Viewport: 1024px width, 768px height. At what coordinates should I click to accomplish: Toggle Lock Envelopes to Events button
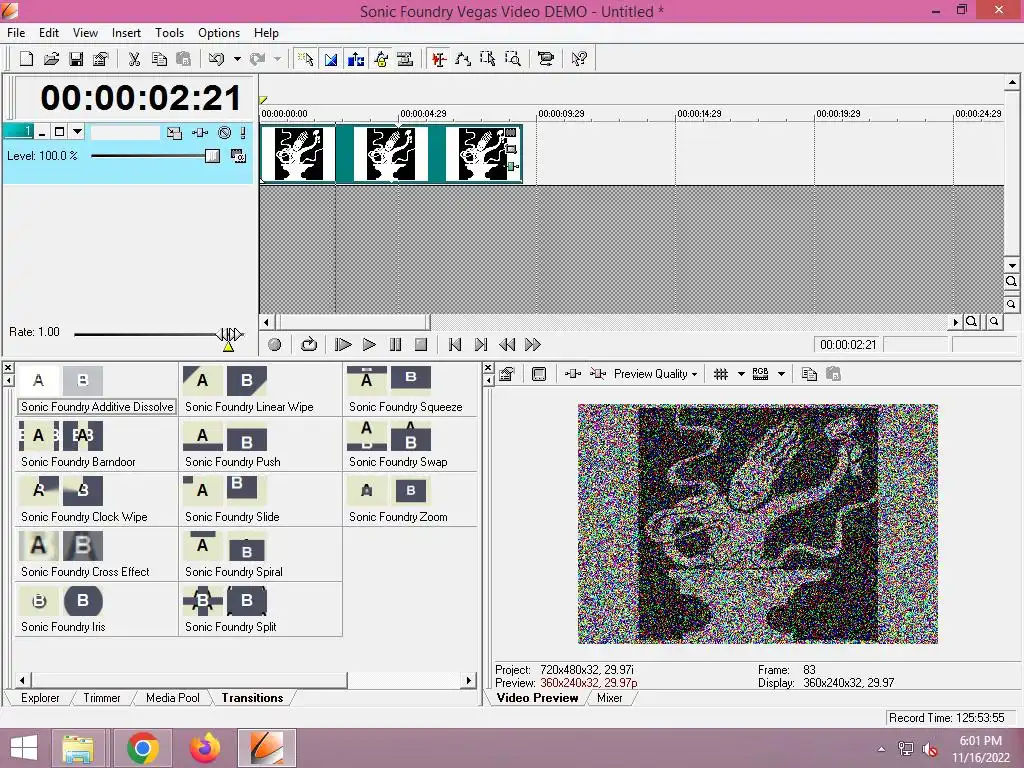click(381, 59)
